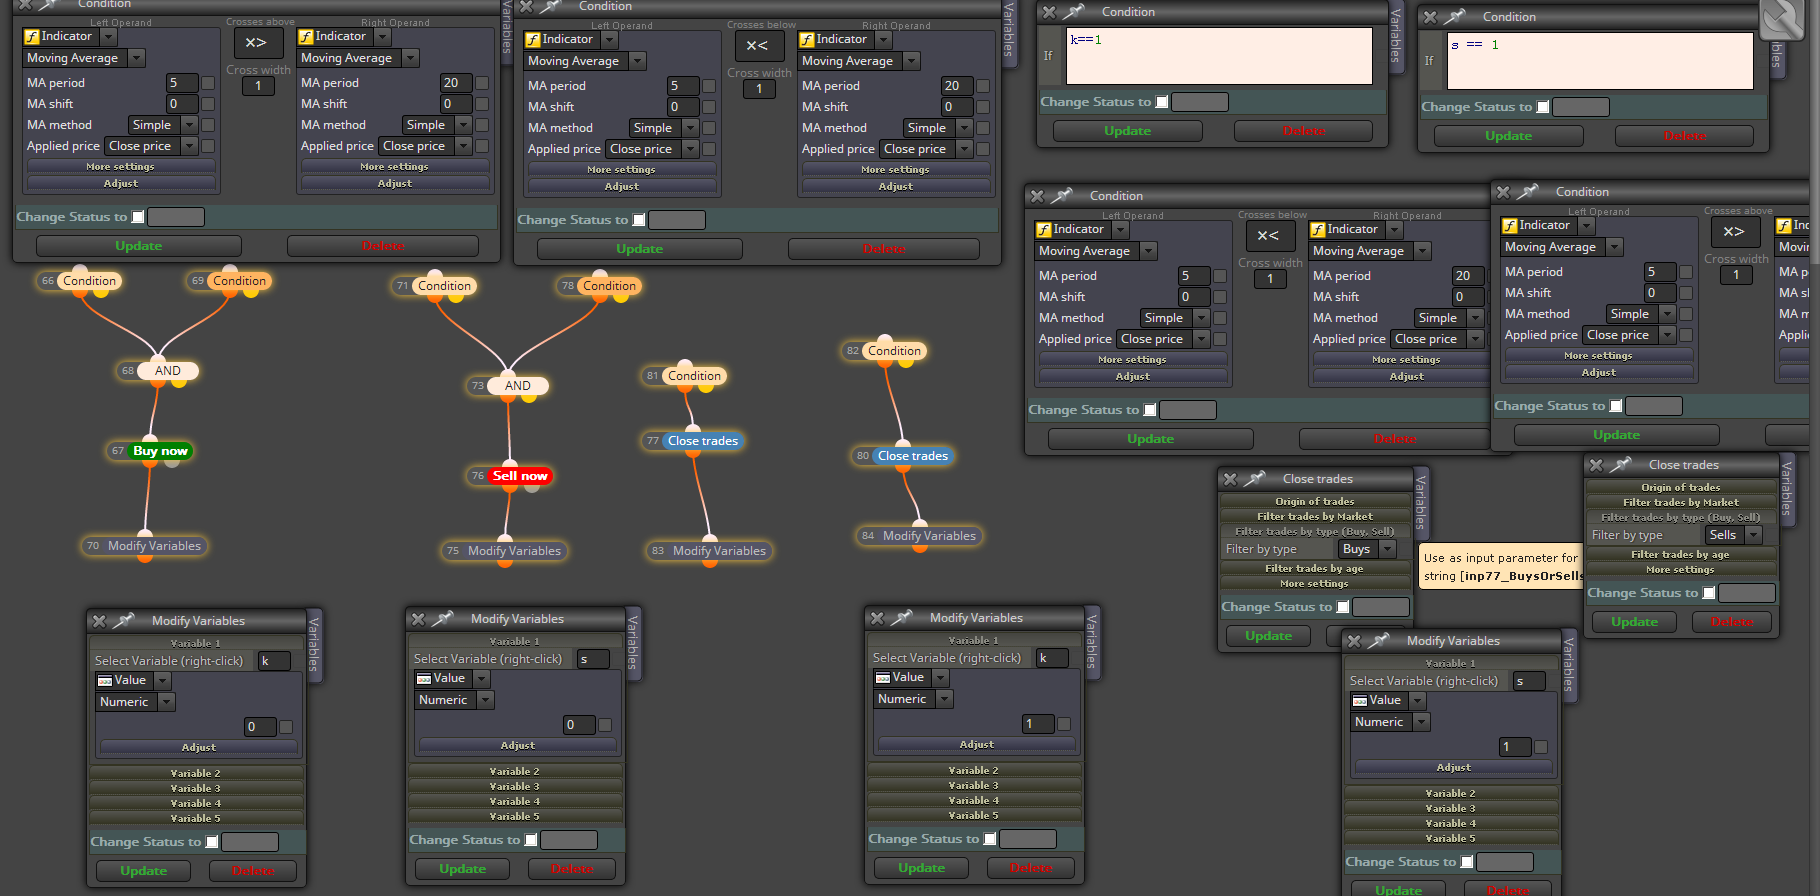Select the AND node 73
The width and height of the screenshot is (1820, 896).
tap(517, 386)
